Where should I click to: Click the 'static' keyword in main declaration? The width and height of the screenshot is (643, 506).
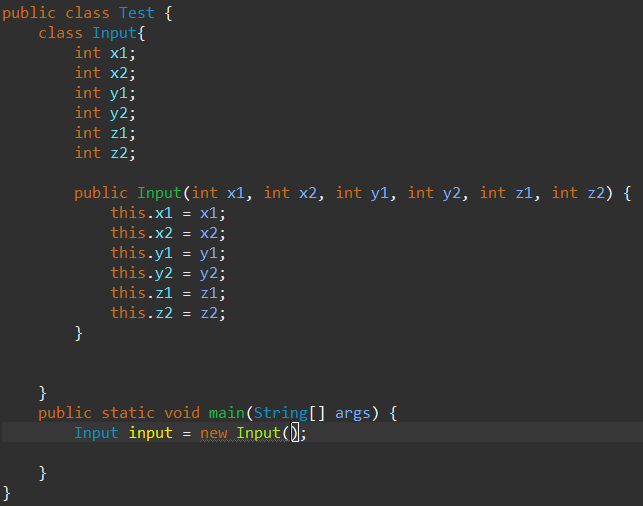(x=128, y=413)
